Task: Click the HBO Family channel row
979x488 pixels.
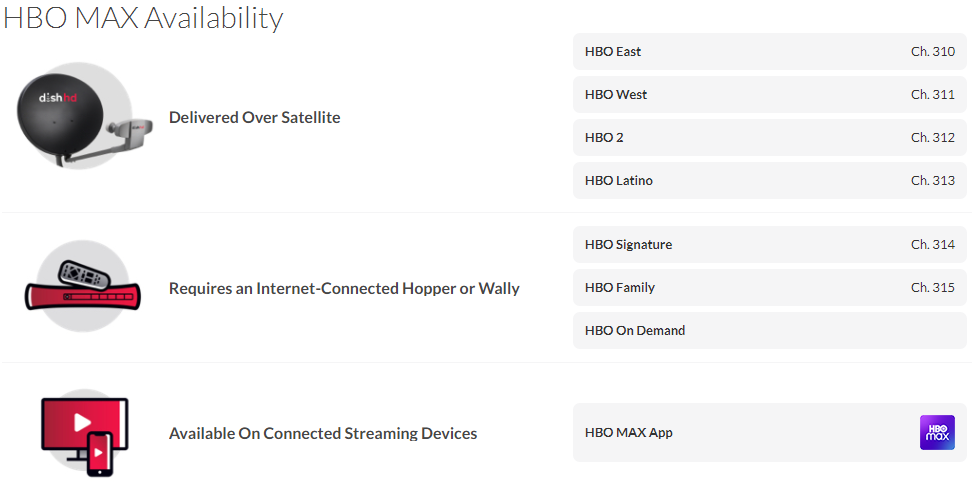Action: (x=770, y=288)
